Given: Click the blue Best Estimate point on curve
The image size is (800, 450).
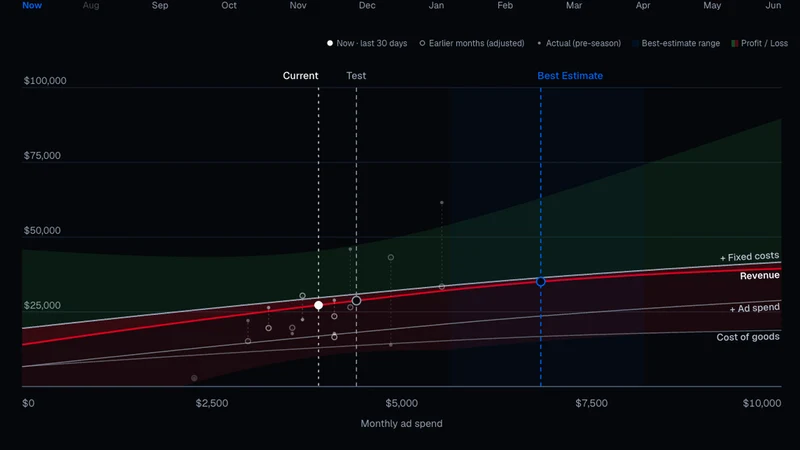Looking at the screenshot, I should (x=541, y=282).
